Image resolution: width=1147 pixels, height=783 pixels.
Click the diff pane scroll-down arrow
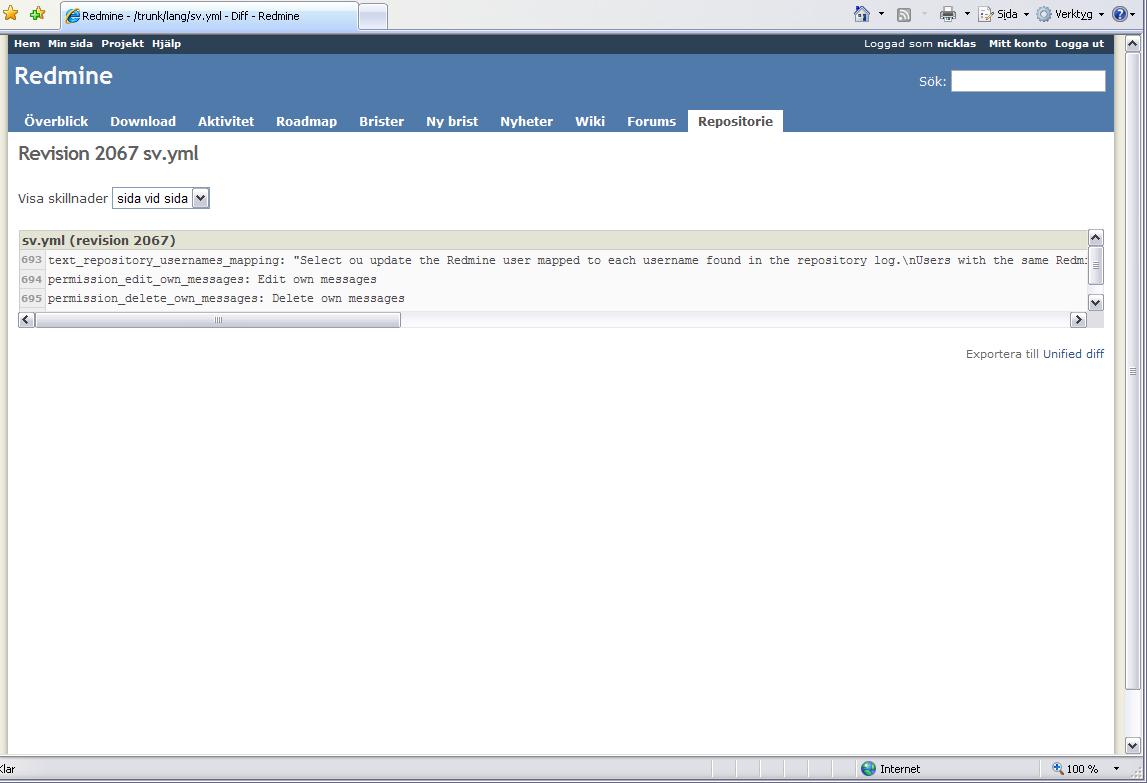click(1095, 302)
